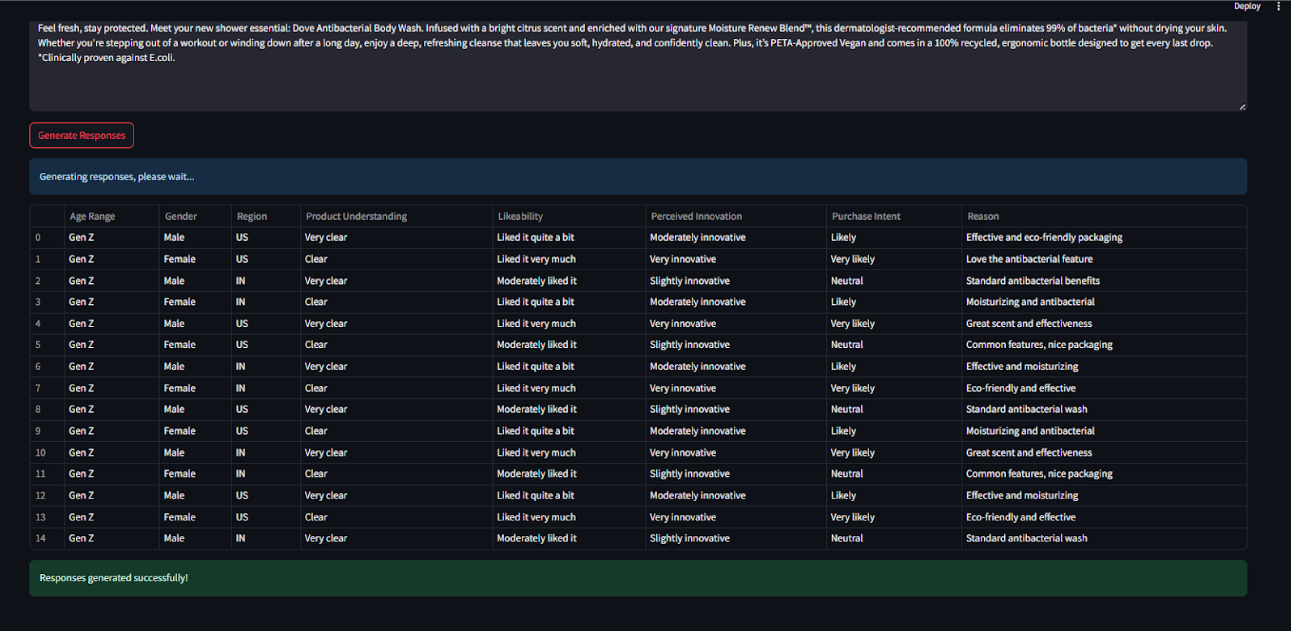Select row 1's 'Liked it very much' cell

pos(569,259)
